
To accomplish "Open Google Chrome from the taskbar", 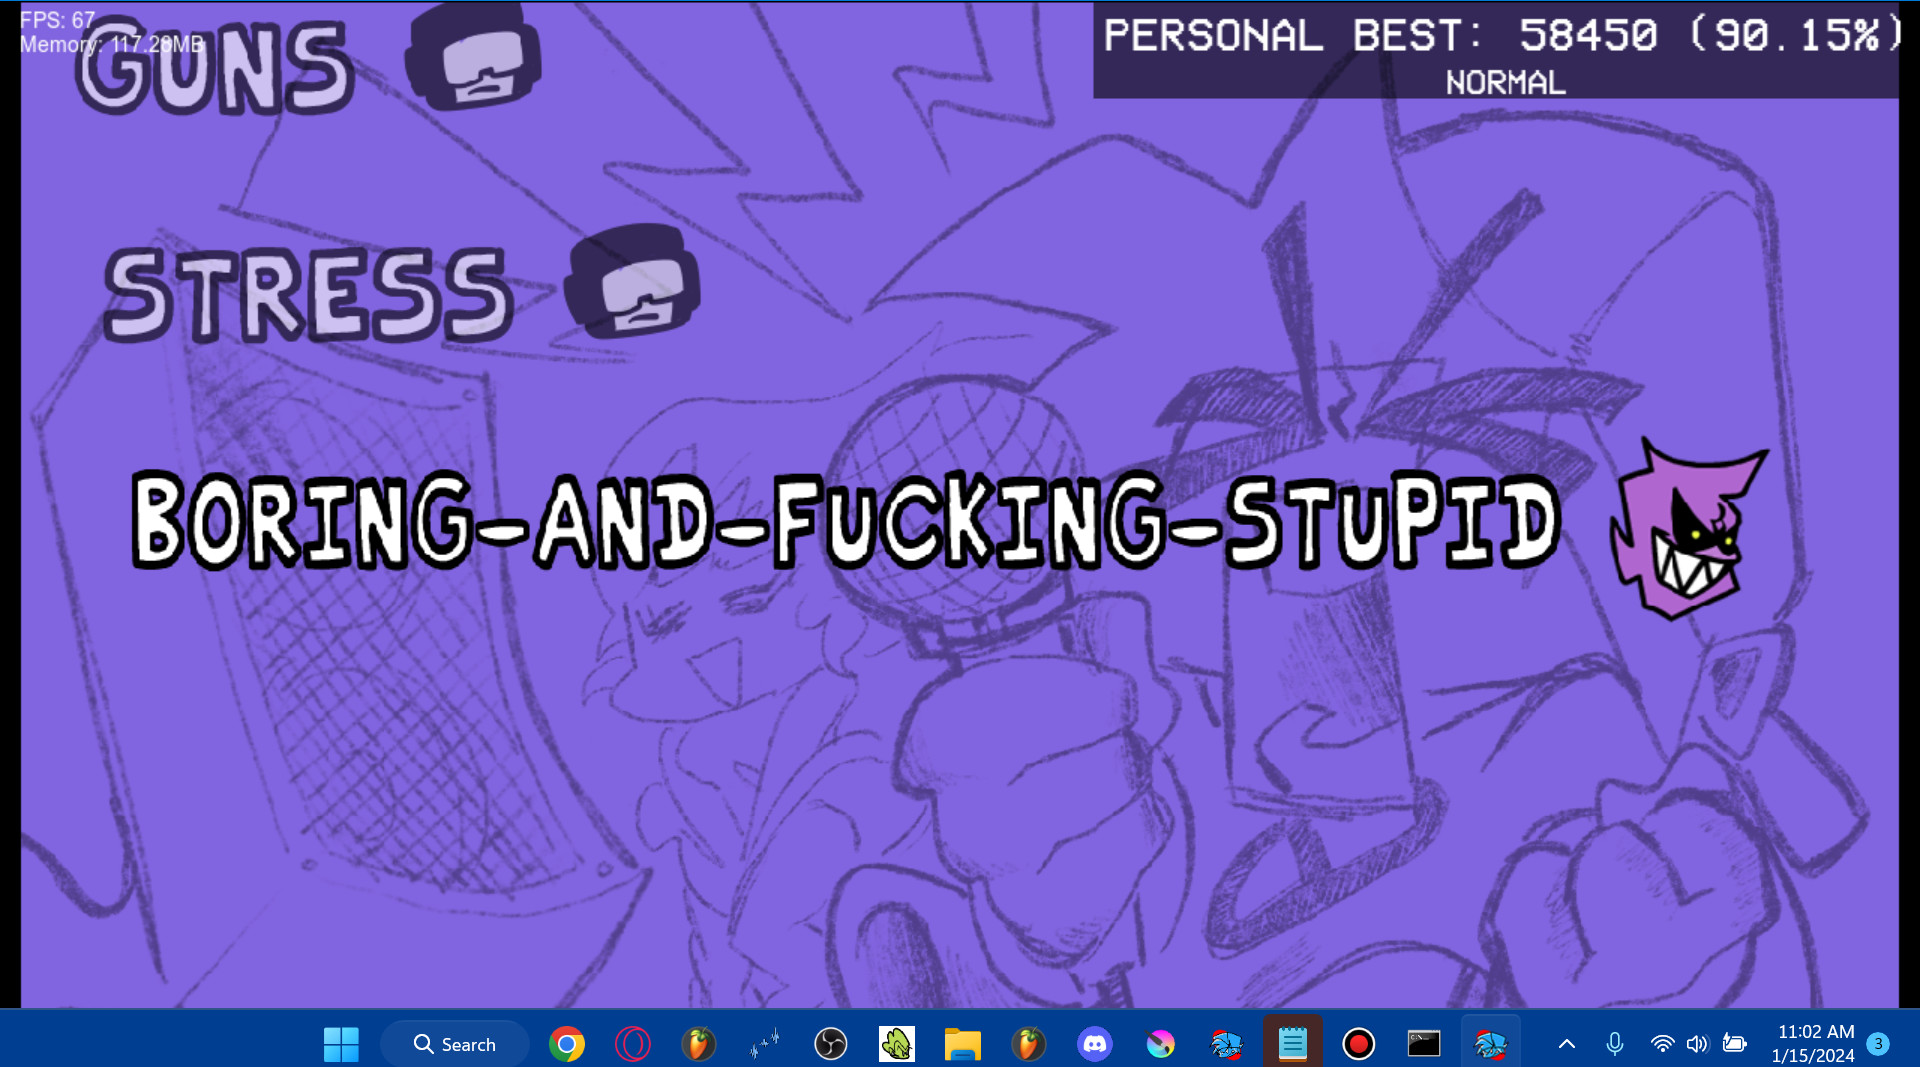I will click(567, 1044).
